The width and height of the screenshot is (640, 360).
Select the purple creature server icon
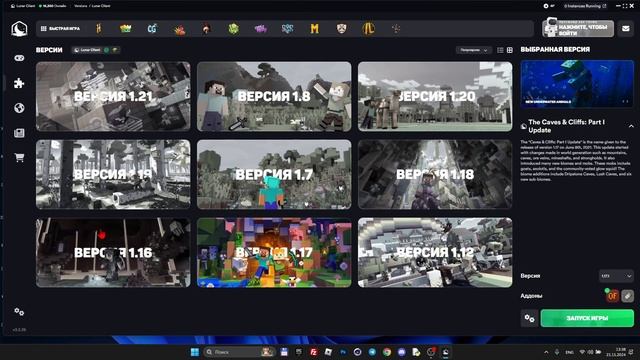(x=260, y=29)
